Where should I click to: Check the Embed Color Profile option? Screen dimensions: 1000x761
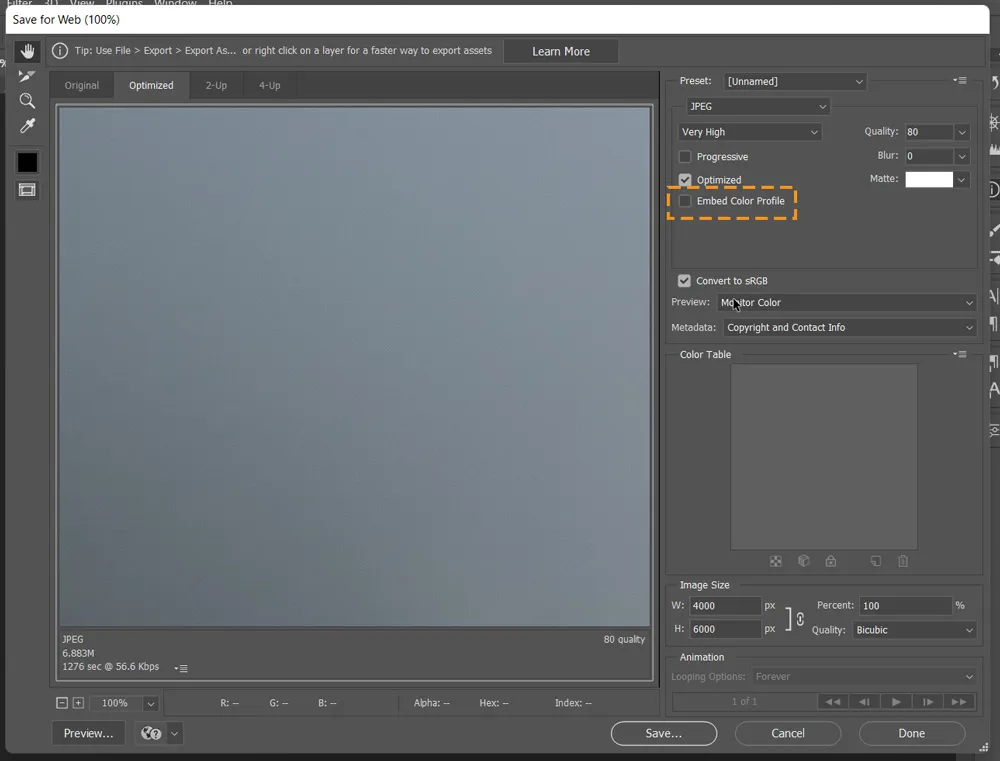point(685,200)
